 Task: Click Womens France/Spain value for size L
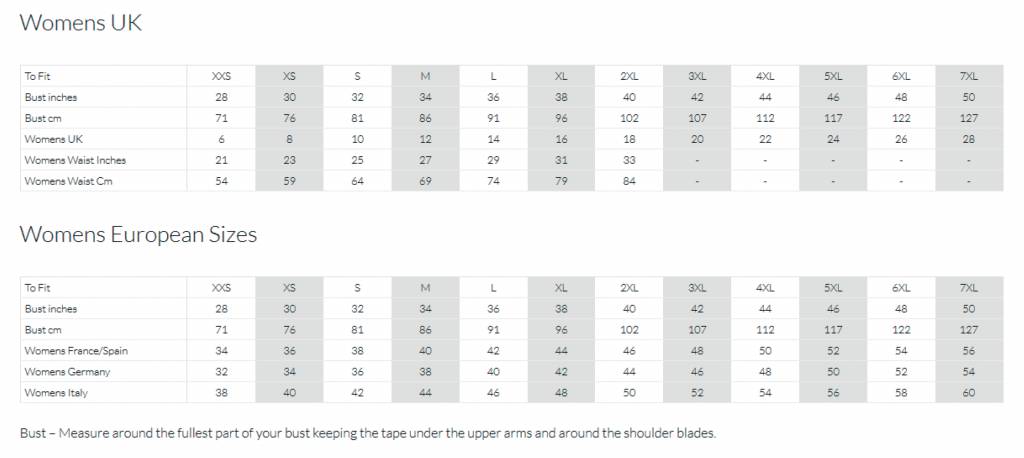coord(493,351)
